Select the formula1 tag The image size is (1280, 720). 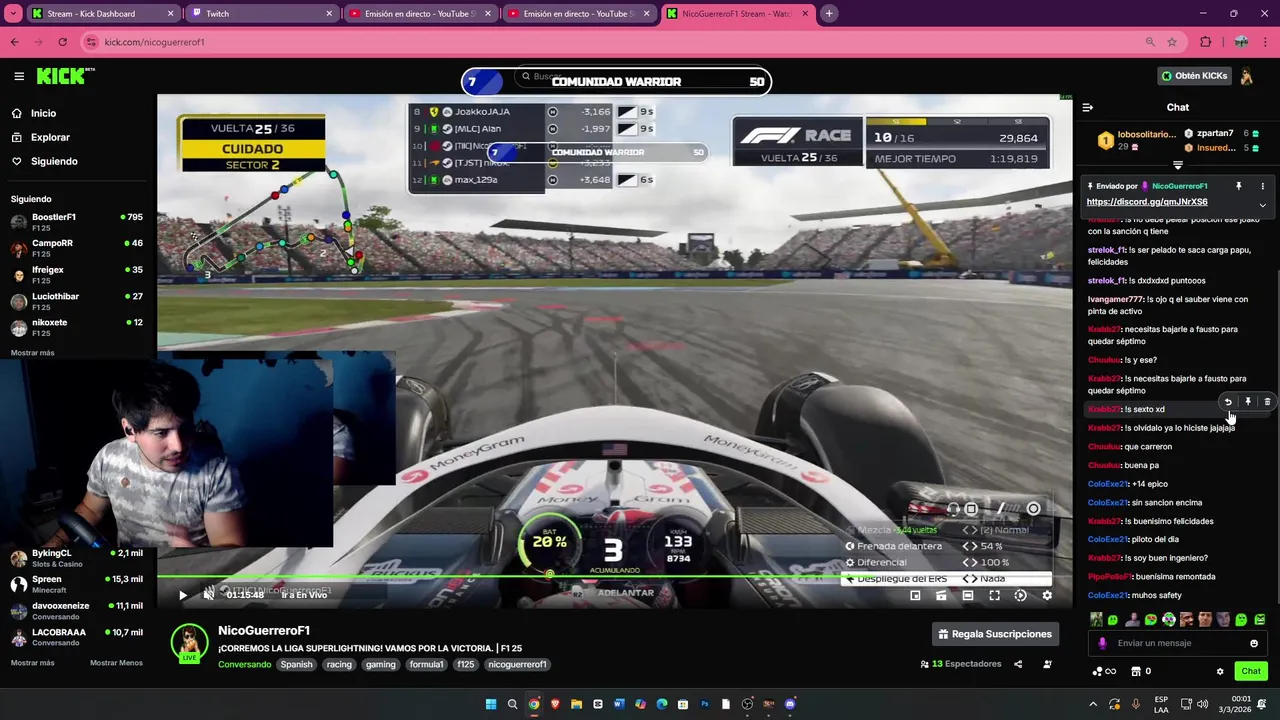pyautogui.click(x=426, y=664)
